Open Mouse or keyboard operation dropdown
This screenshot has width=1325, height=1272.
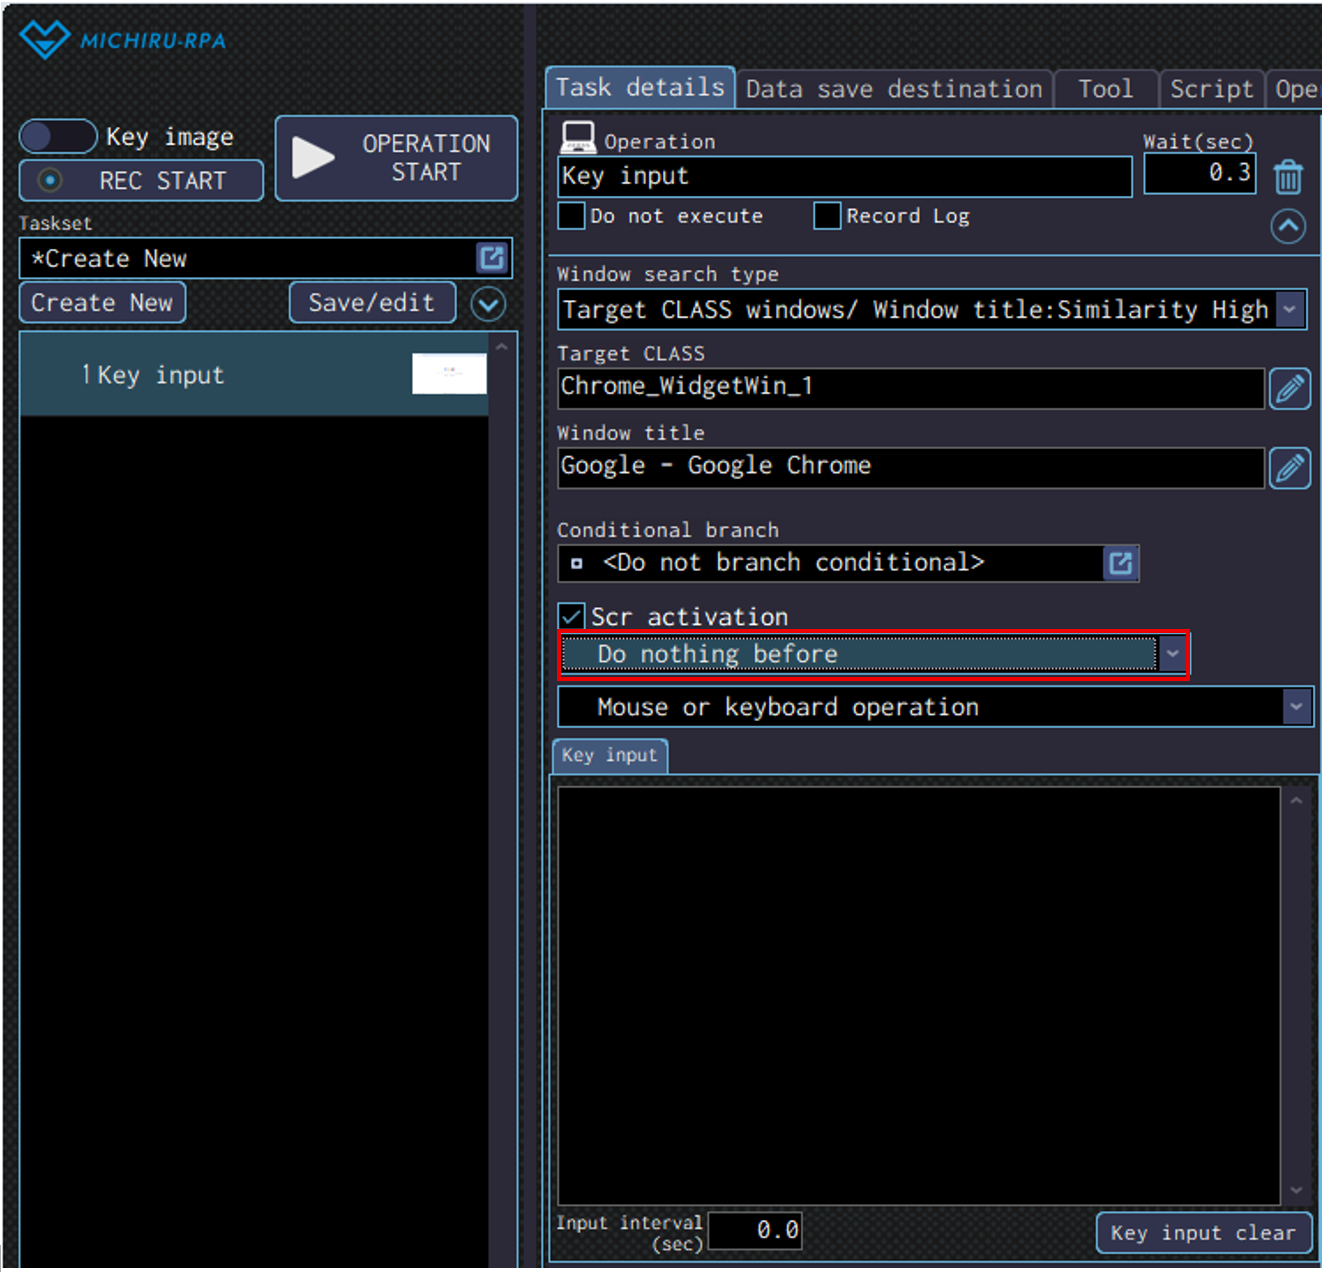point(1296,707)
